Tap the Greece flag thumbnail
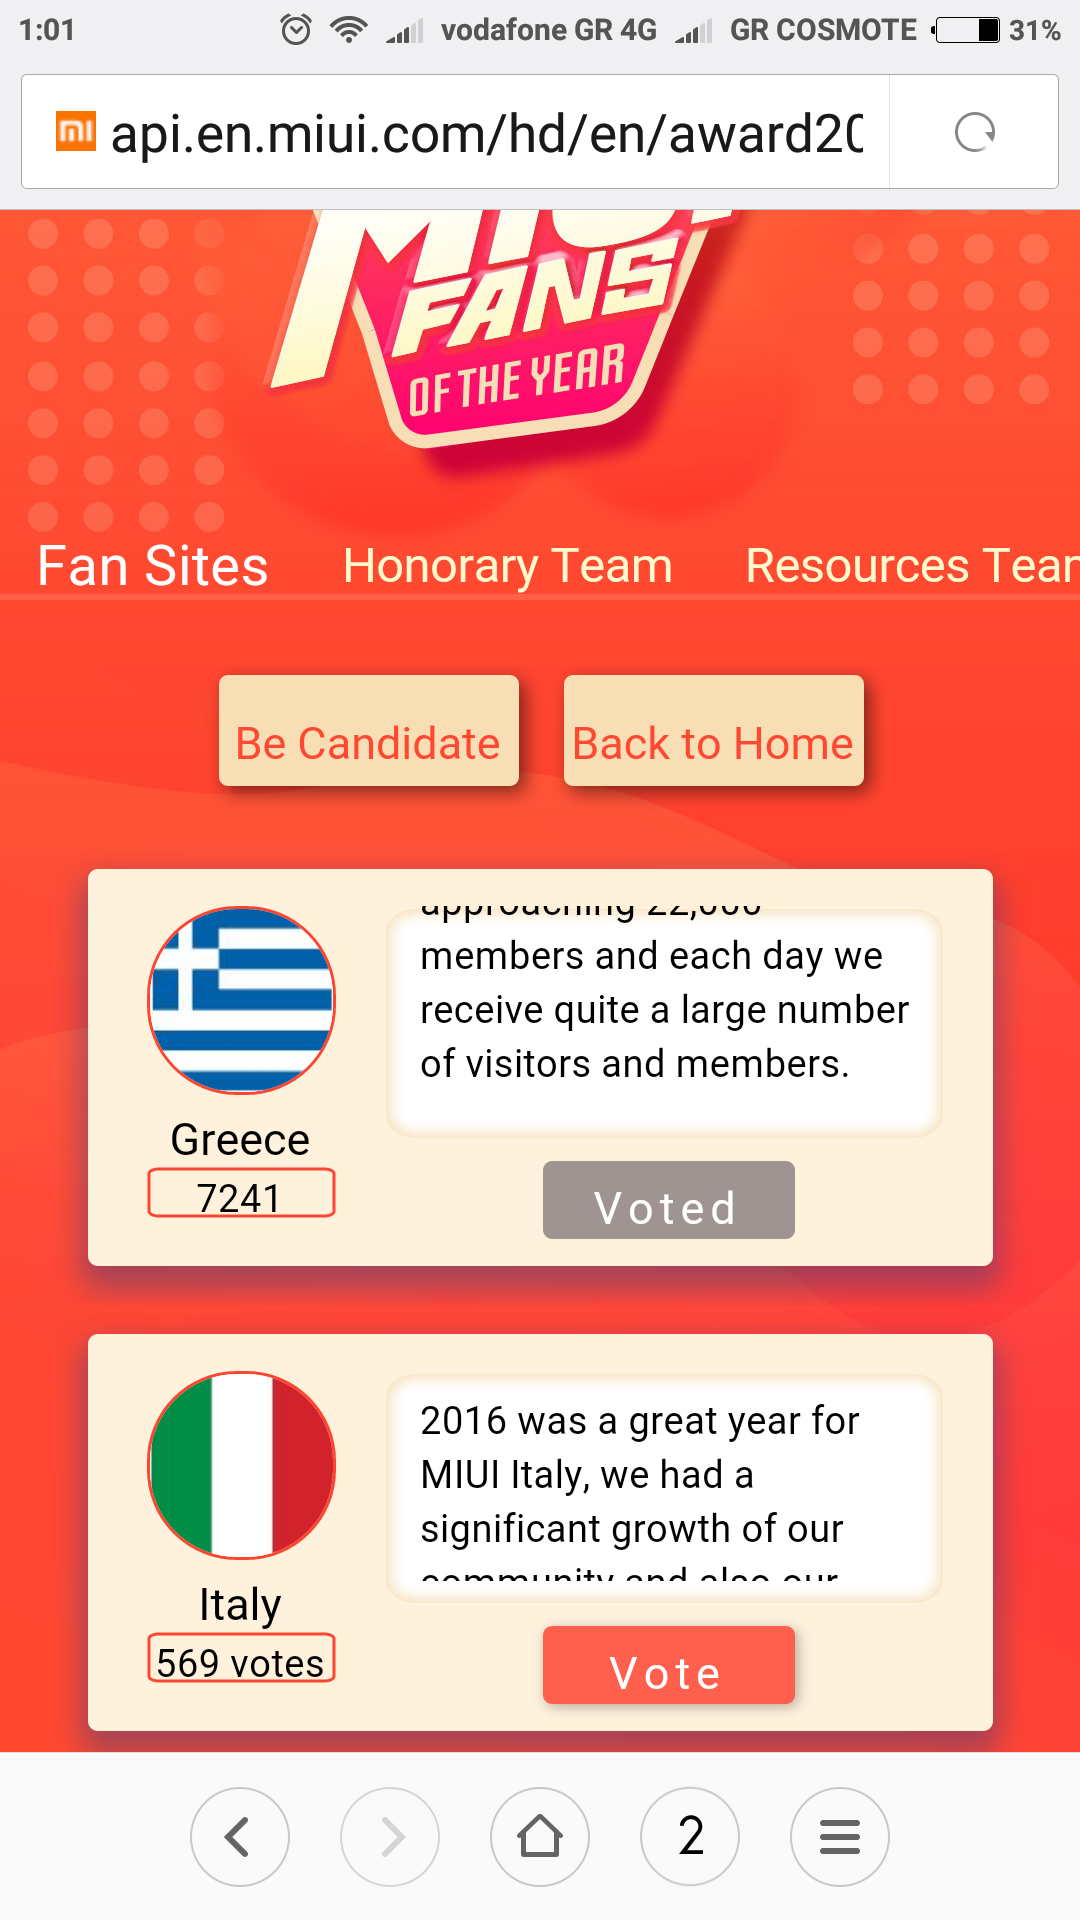Image resolution: width=1080 pixels, height=1920 pixels. (x=241, y=1000)
